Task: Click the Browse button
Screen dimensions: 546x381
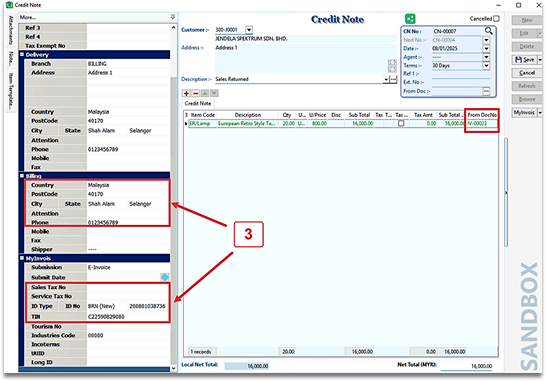Action: click(x=527, y=99)
